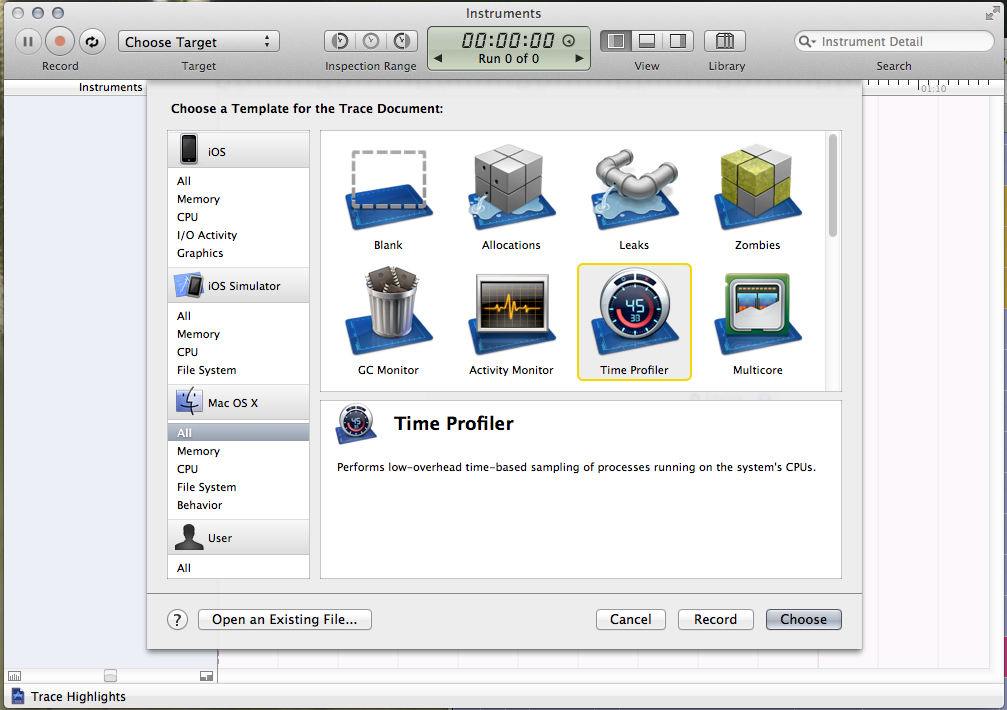Open the search field magnifier dropdown
Screen dimensions: 1007x710
(x=808, y=42)
